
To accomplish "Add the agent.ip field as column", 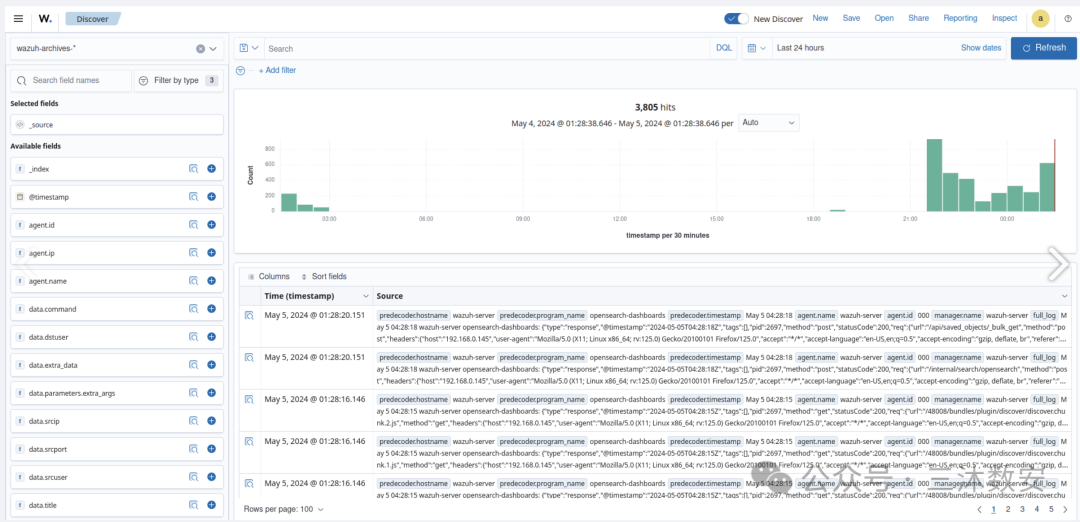I will (x=211, y=253).
